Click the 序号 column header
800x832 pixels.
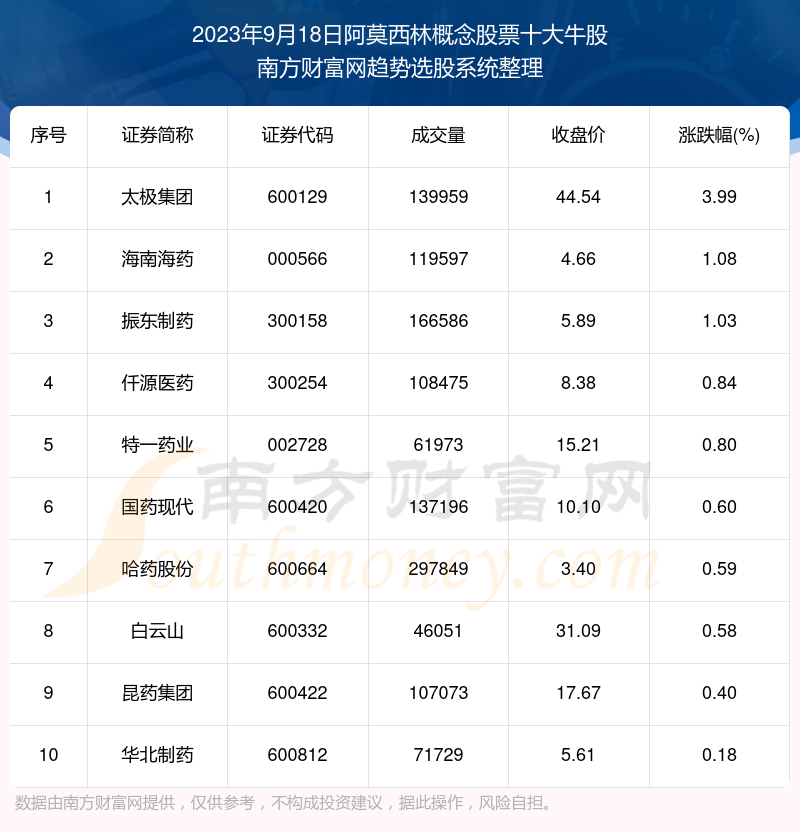tap(48, 135)
